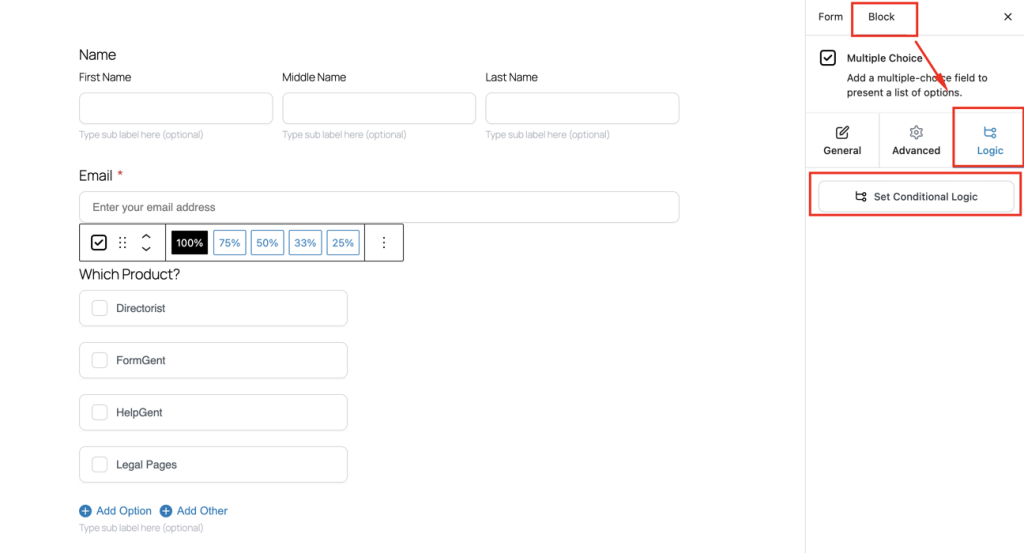Open the General settings tab
Screen dimensions: 1024x553
click(842, 140)
